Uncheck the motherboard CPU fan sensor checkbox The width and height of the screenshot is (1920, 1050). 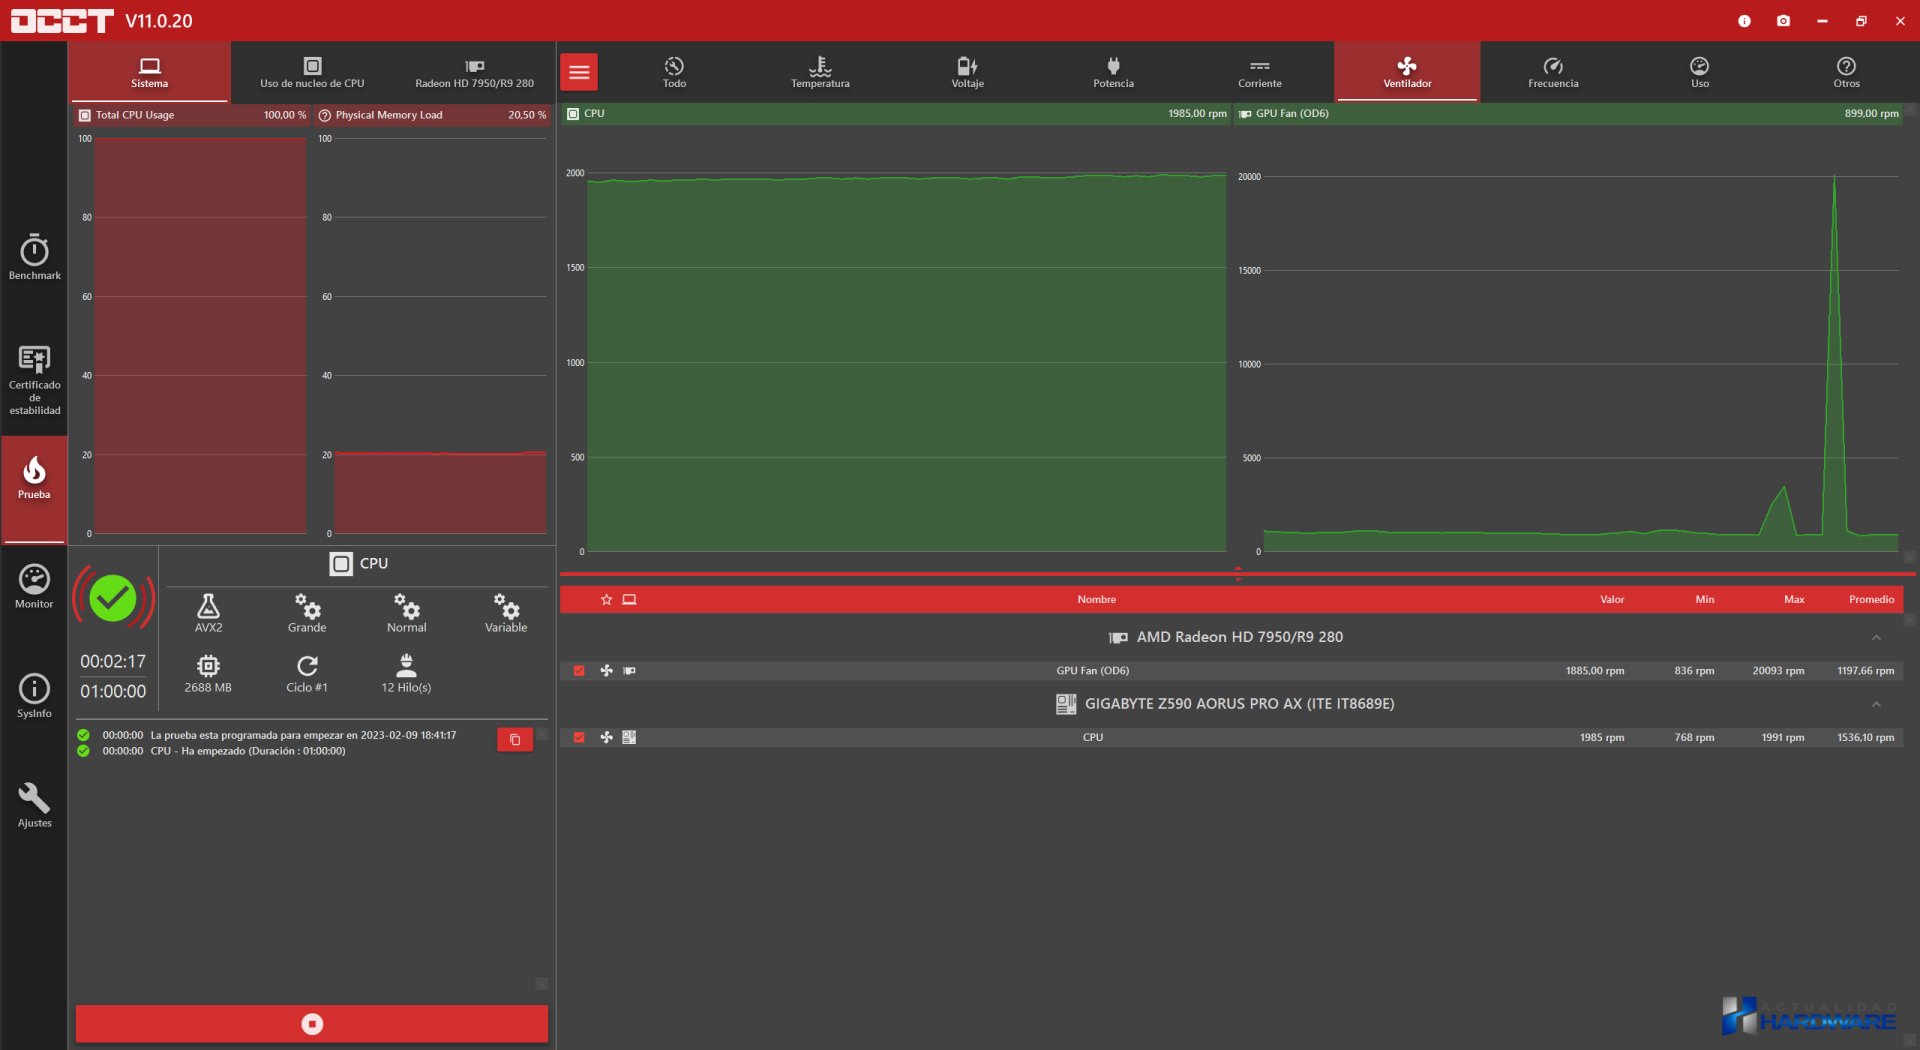(579, 738)
